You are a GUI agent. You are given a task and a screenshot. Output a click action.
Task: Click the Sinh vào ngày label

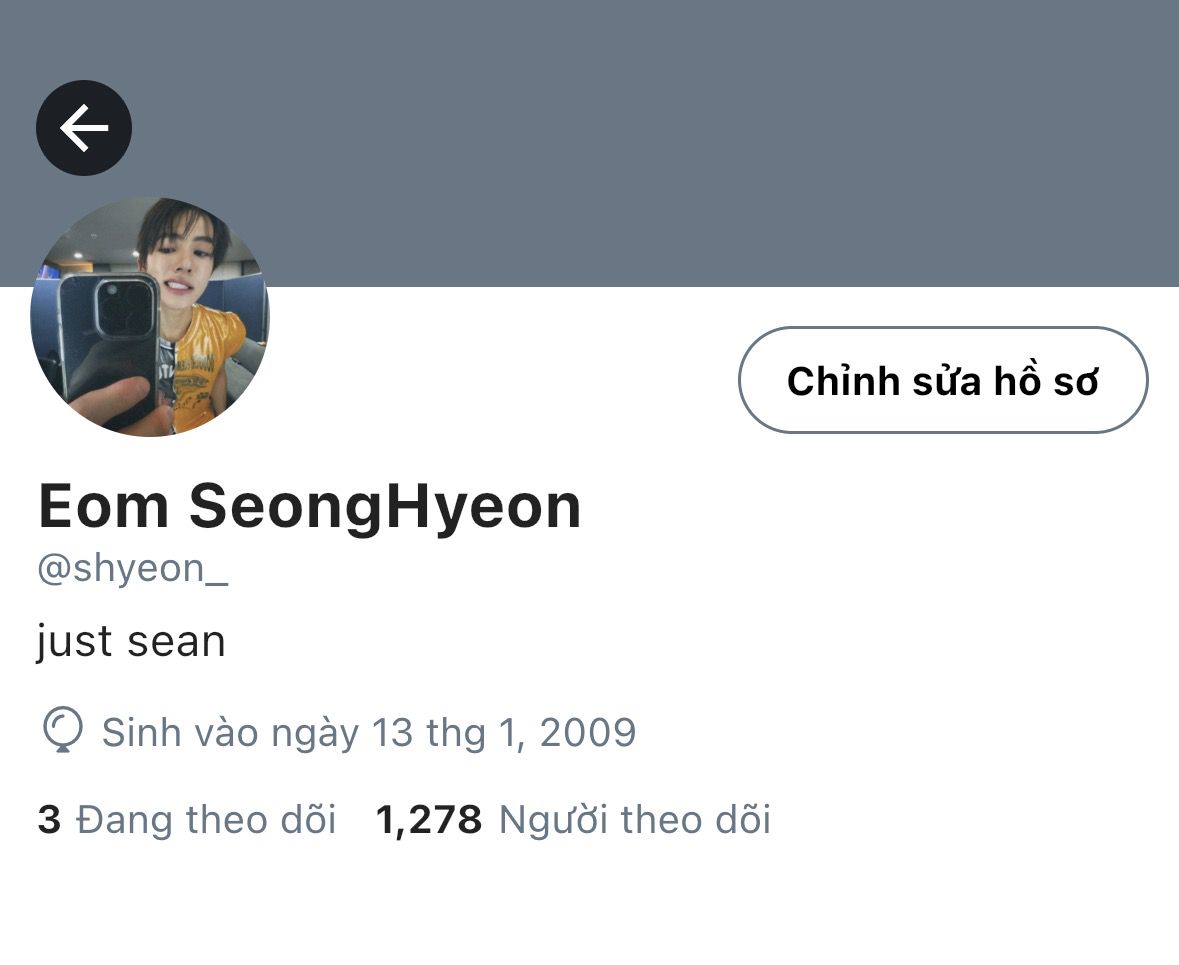(x=231, y=733)
